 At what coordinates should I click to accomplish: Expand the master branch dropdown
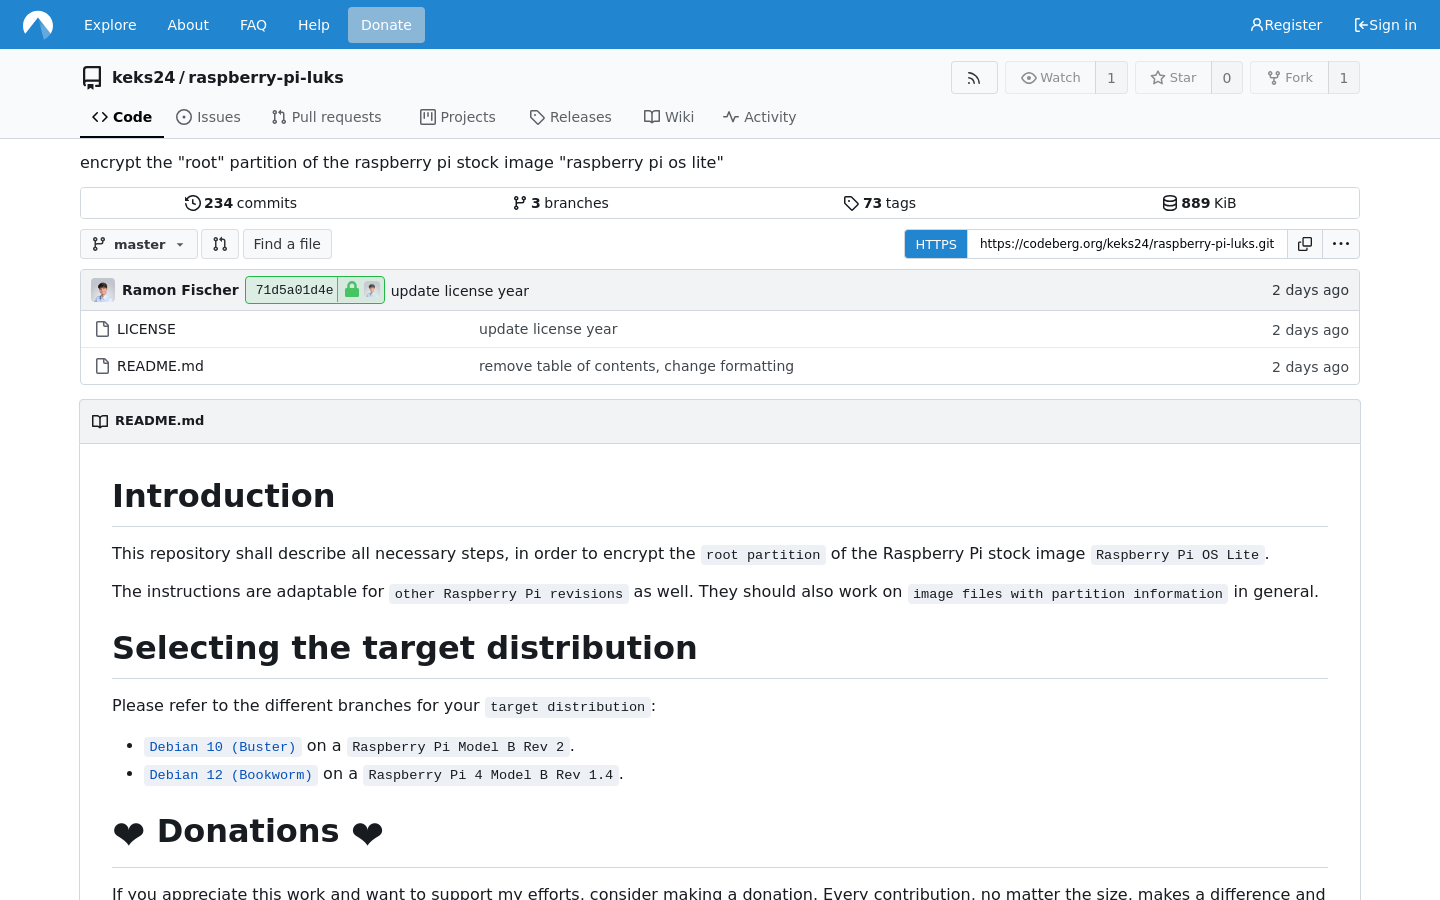click(x=139, y=244)
